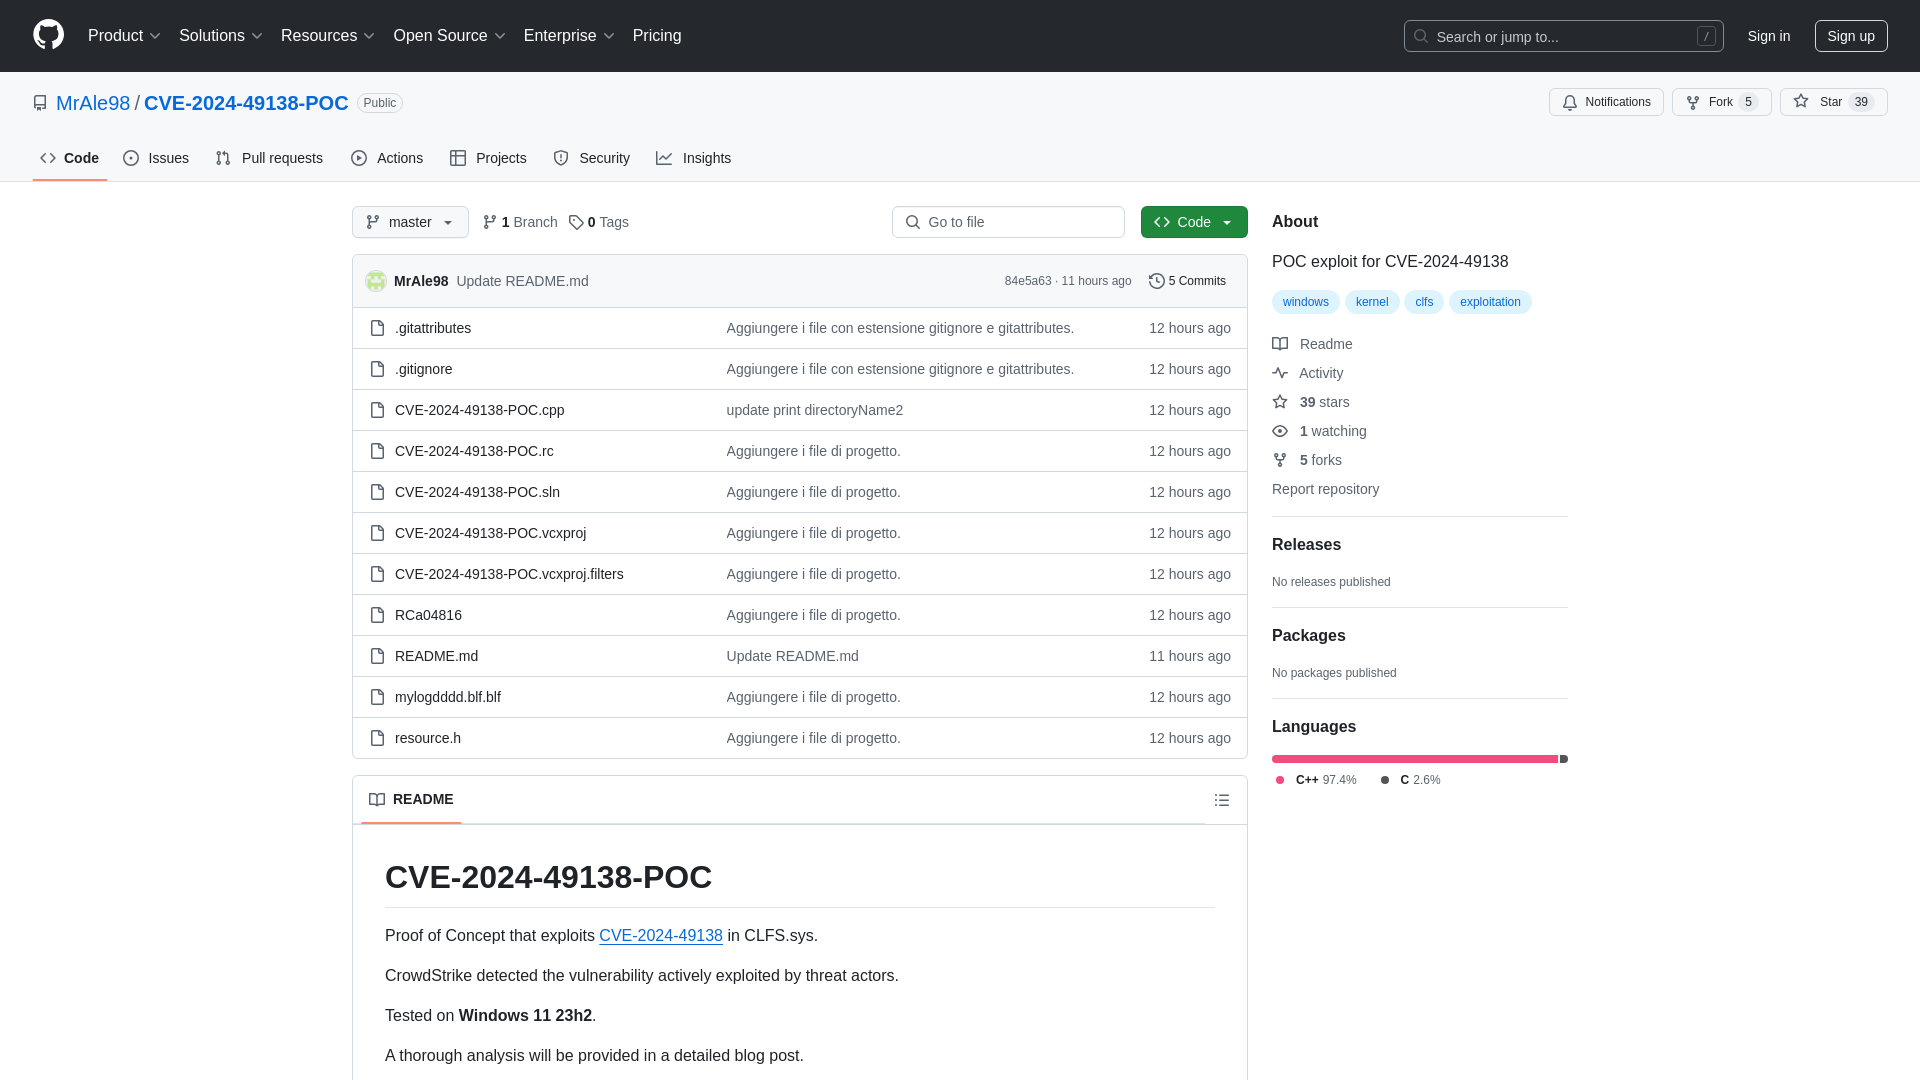1920x1080 pixels.
Task: Open the README outline list icon
Action: [1221, 800]
